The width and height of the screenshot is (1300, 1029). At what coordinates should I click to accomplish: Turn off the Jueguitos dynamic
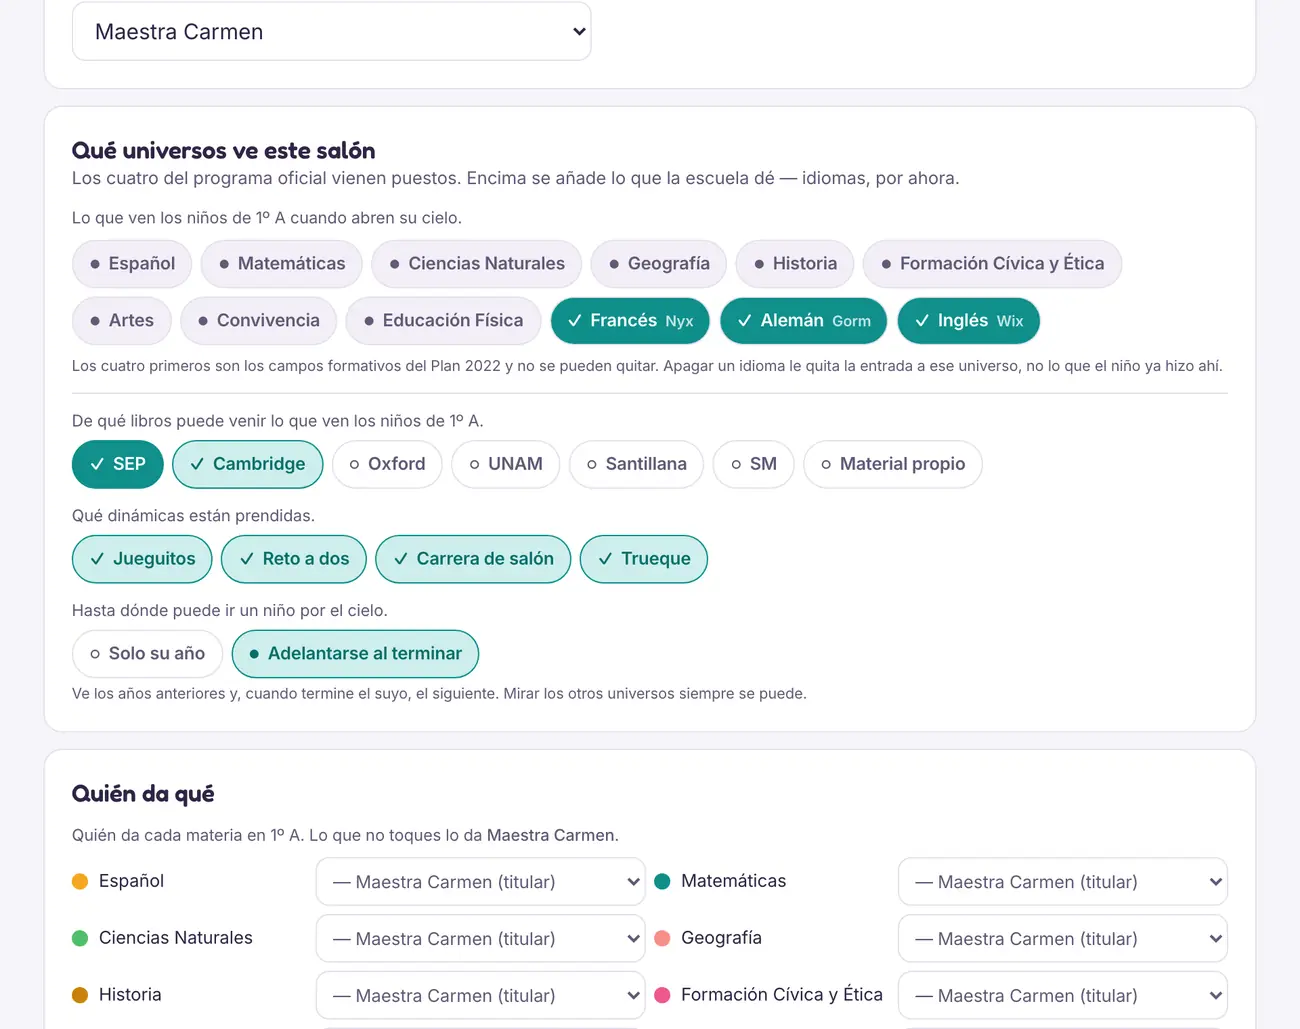coord(142,559)
